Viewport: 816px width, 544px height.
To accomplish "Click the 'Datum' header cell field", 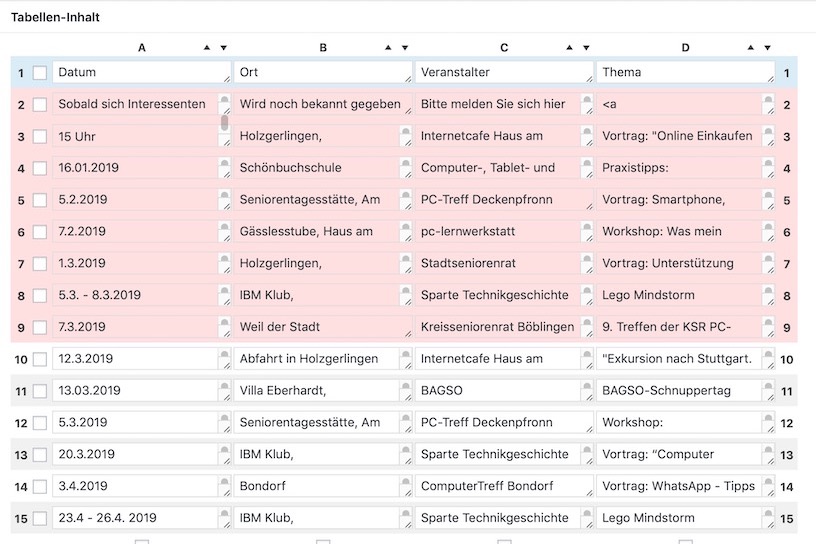I will 138,72.
